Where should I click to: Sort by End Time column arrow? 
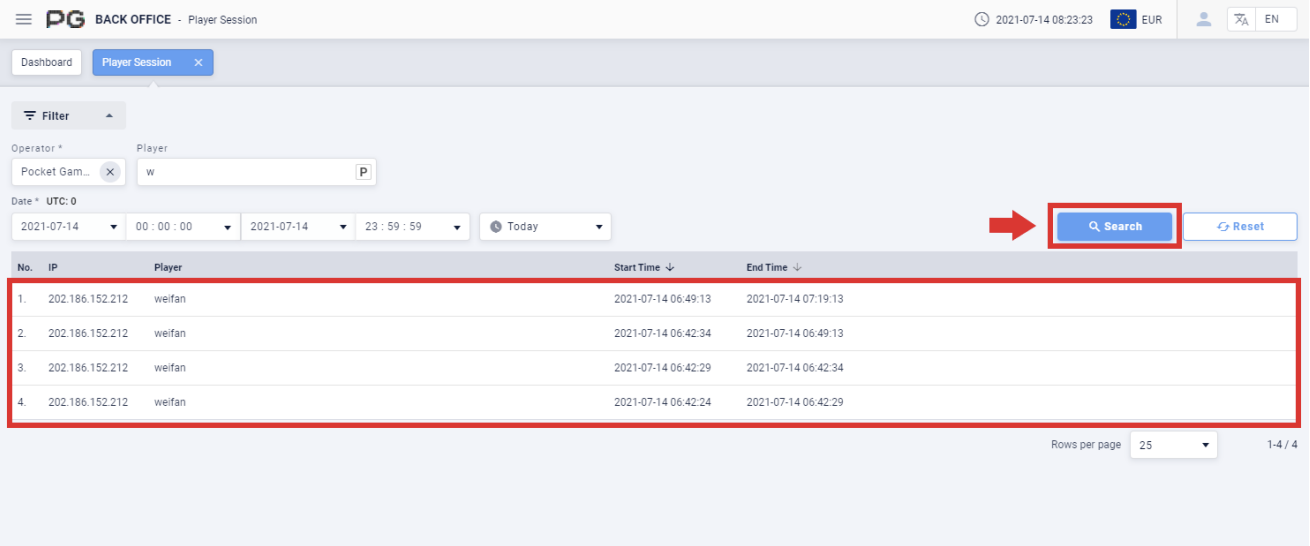797,268
